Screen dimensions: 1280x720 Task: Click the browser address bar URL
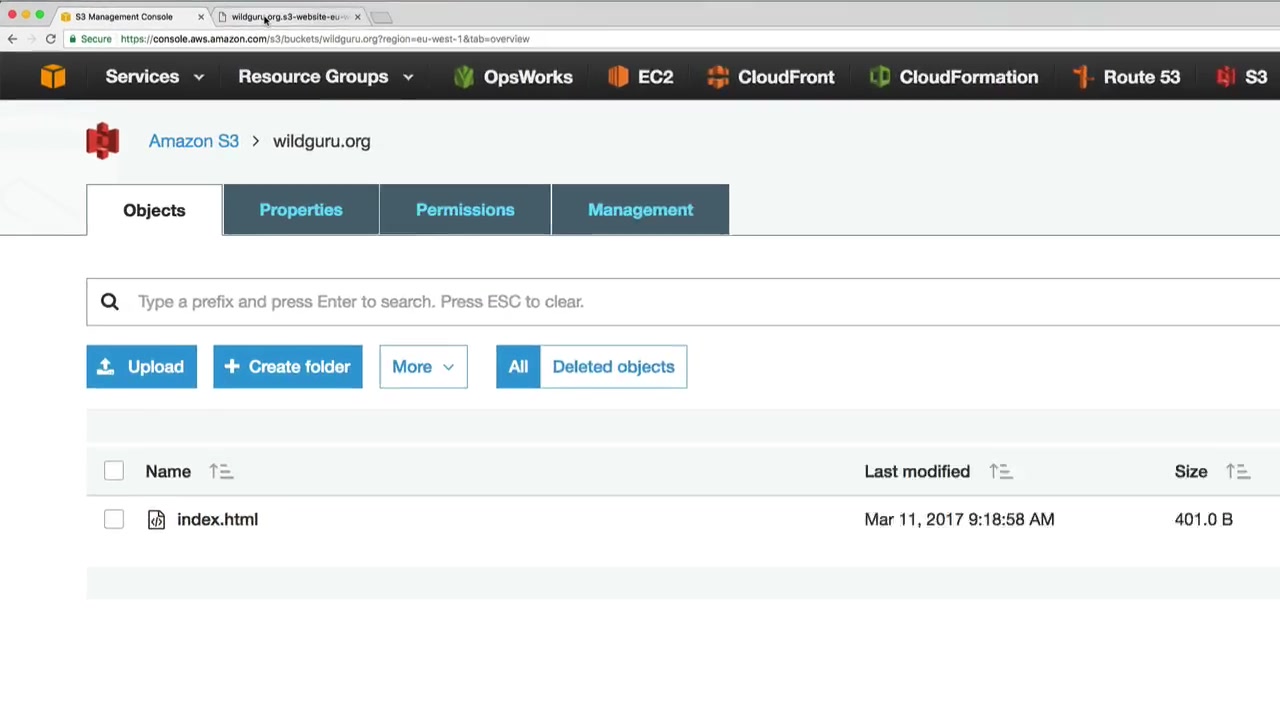coord(325,39)
